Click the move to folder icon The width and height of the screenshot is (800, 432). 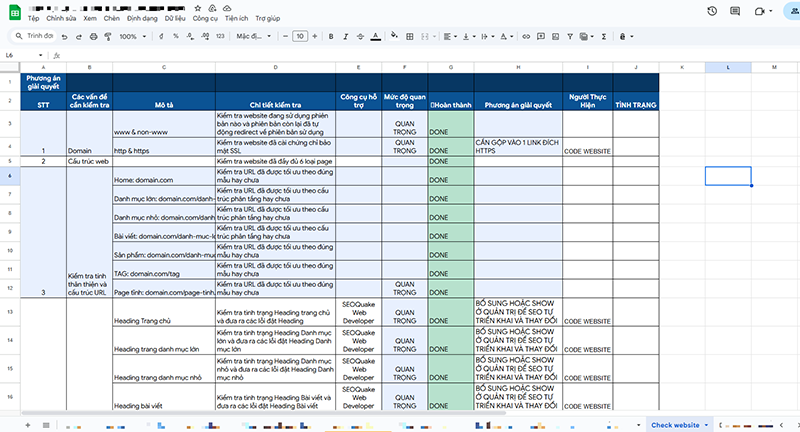point(212,8)
